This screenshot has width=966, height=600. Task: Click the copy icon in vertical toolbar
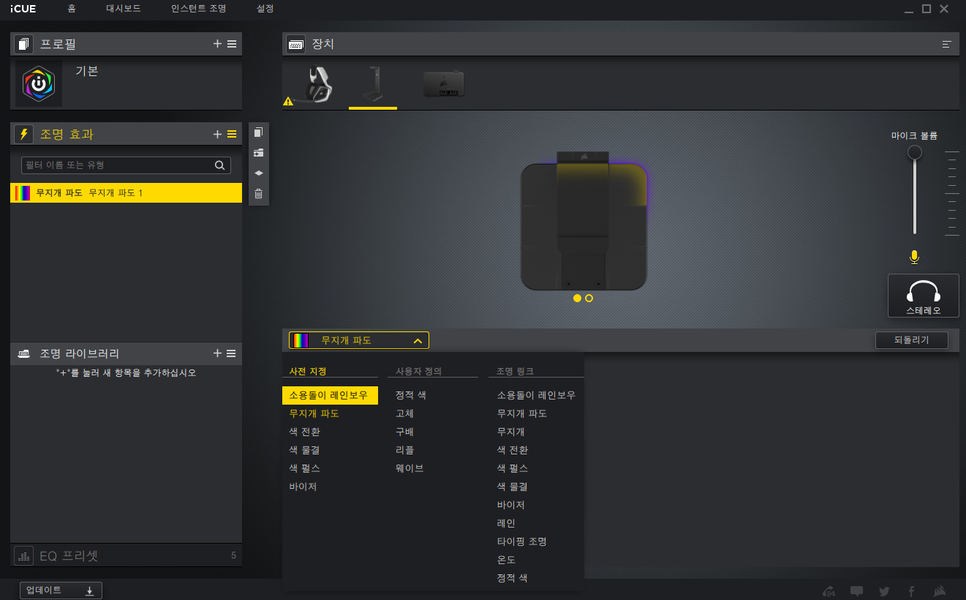point(259,132)
